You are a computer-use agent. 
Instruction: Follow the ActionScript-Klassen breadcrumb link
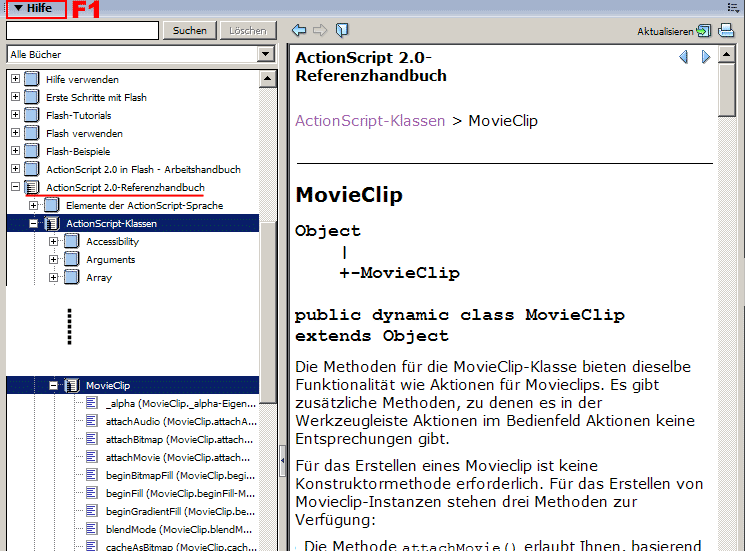click(370, 121)
